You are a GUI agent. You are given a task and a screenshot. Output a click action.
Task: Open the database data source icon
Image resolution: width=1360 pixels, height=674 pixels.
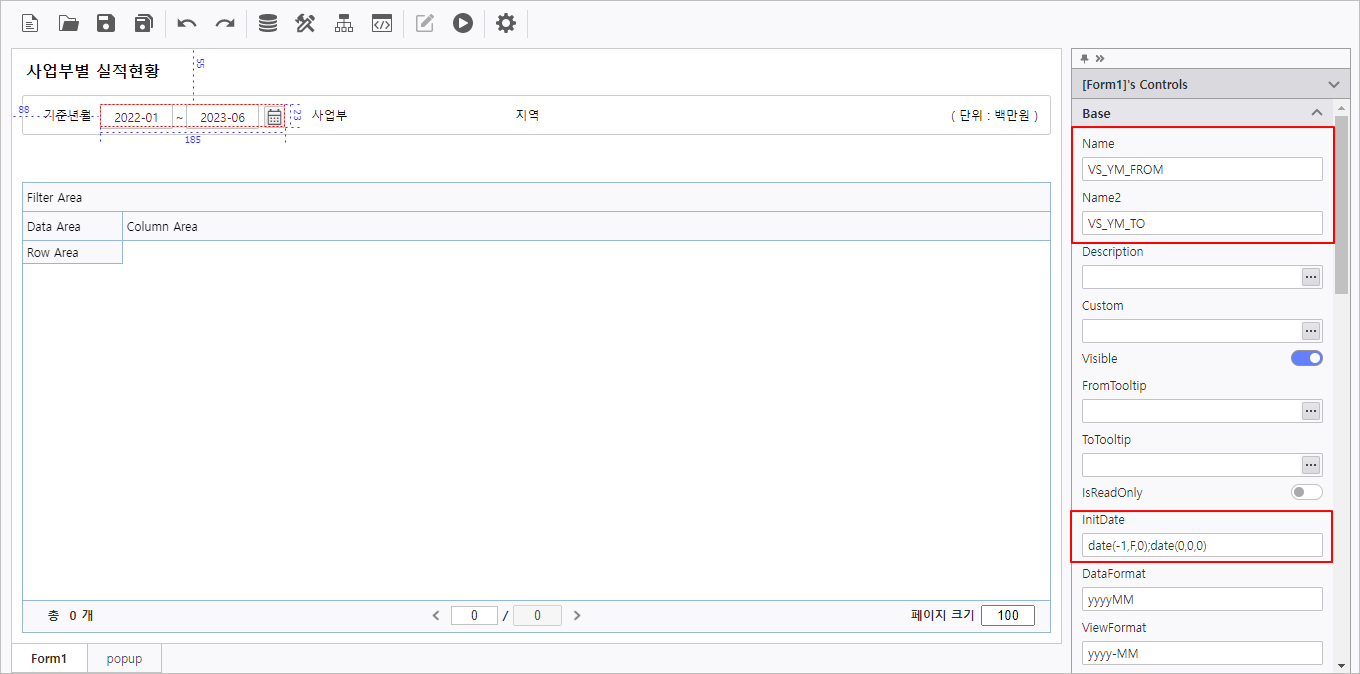click(268, 23)
